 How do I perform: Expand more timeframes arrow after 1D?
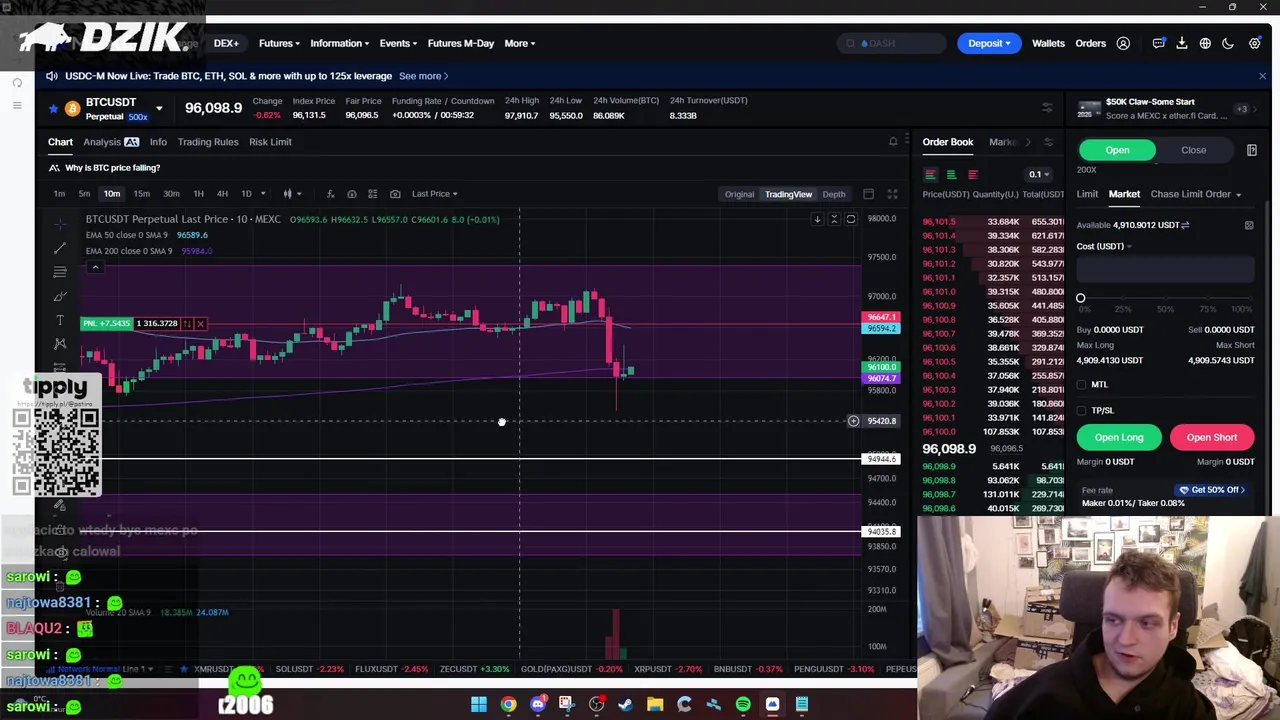262,194
